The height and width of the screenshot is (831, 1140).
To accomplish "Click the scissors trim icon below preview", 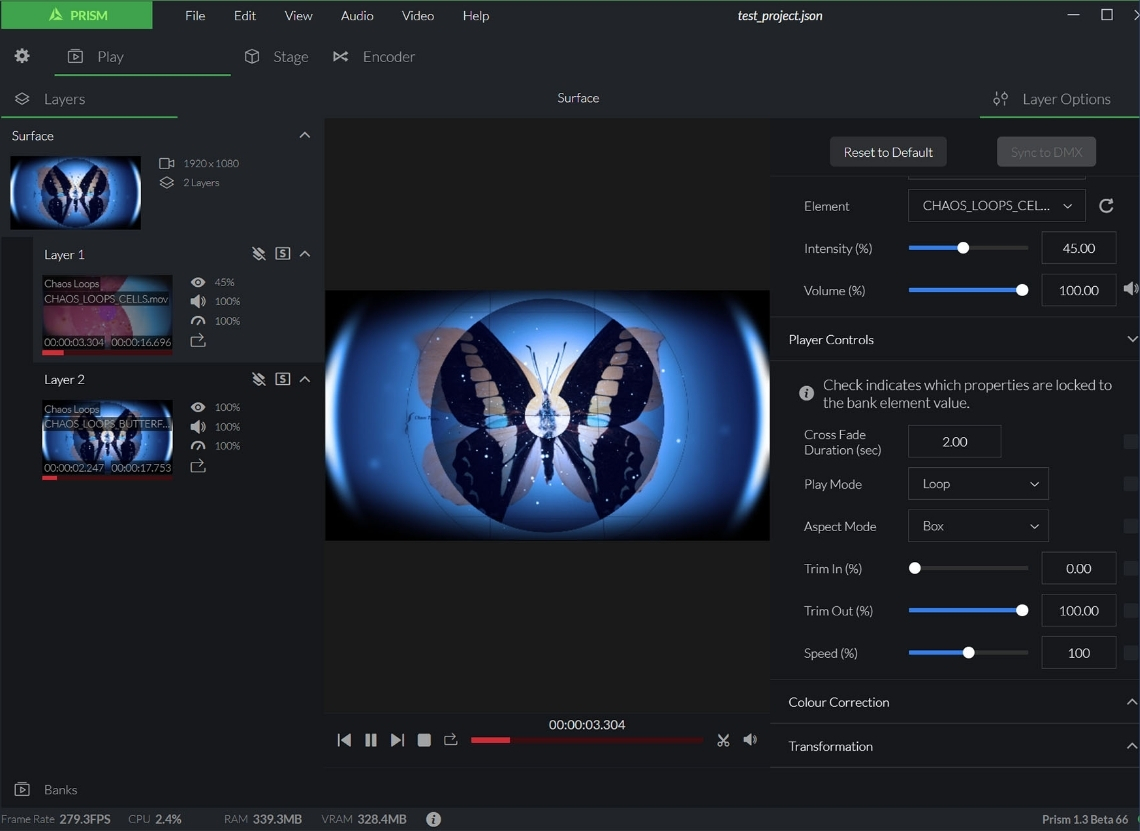I will [x=723, y=740].
